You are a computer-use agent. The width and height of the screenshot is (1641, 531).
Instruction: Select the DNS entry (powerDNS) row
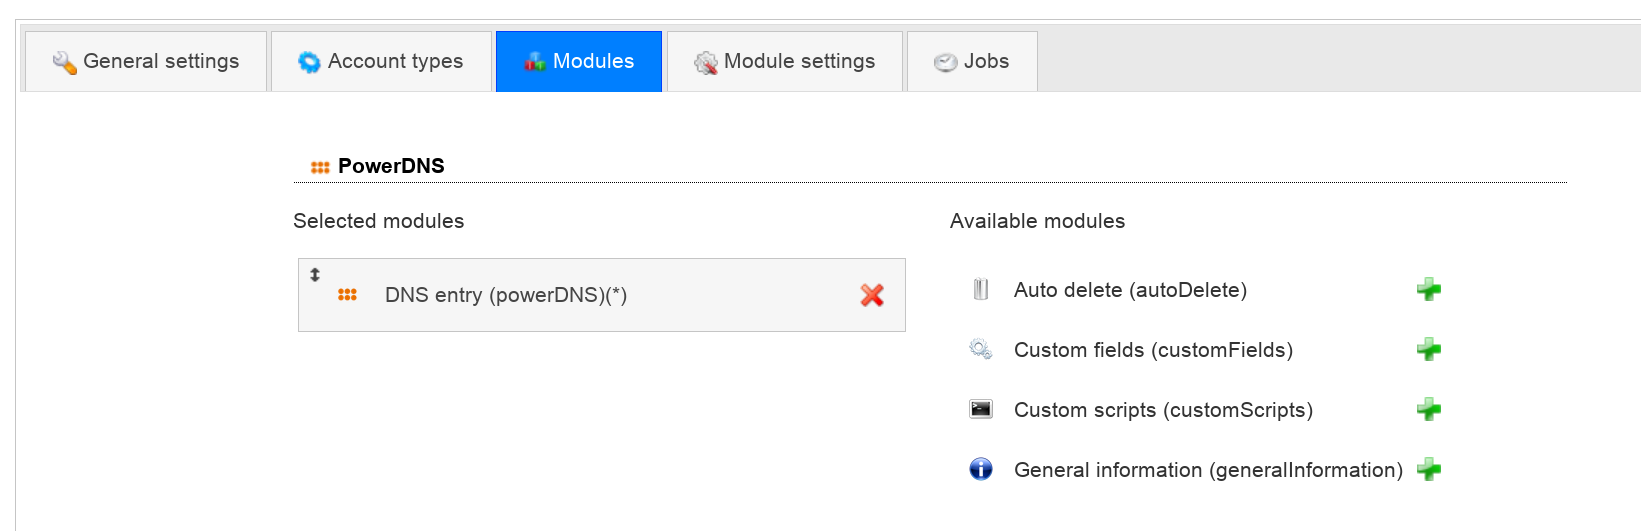coord(602,295)
